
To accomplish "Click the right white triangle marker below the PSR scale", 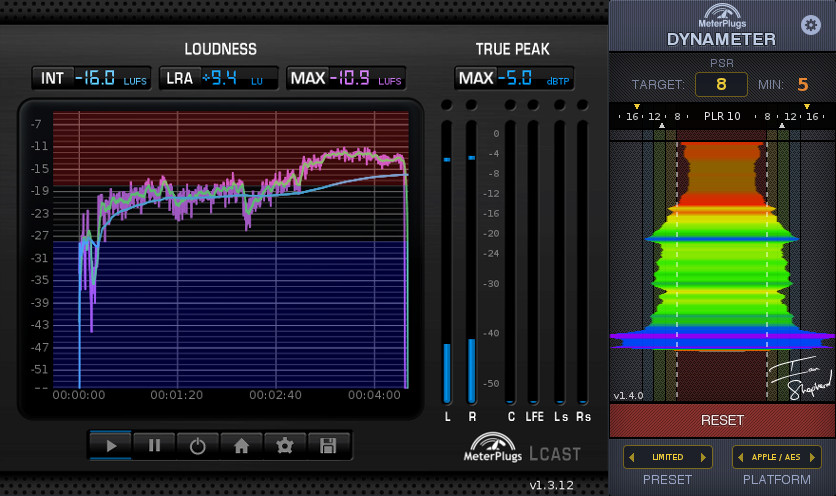I will (x=782, y=126).
